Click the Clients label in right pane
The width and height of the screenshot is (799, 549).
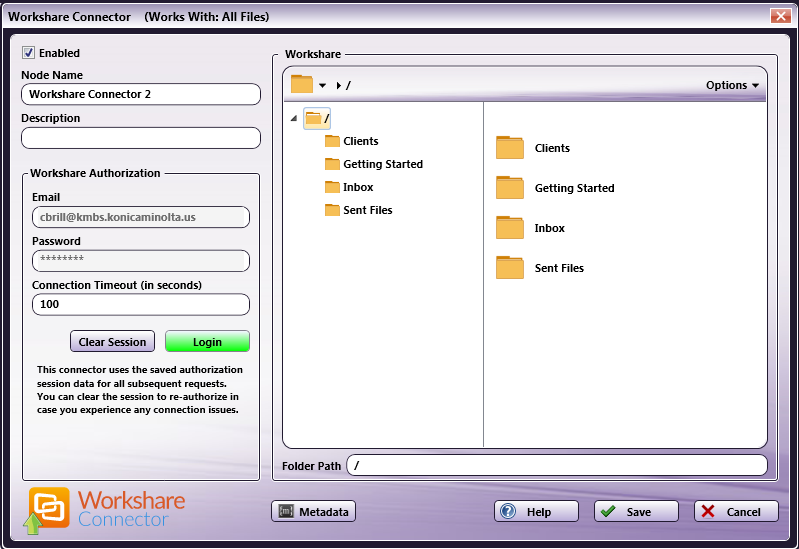[x=552, y=148]
